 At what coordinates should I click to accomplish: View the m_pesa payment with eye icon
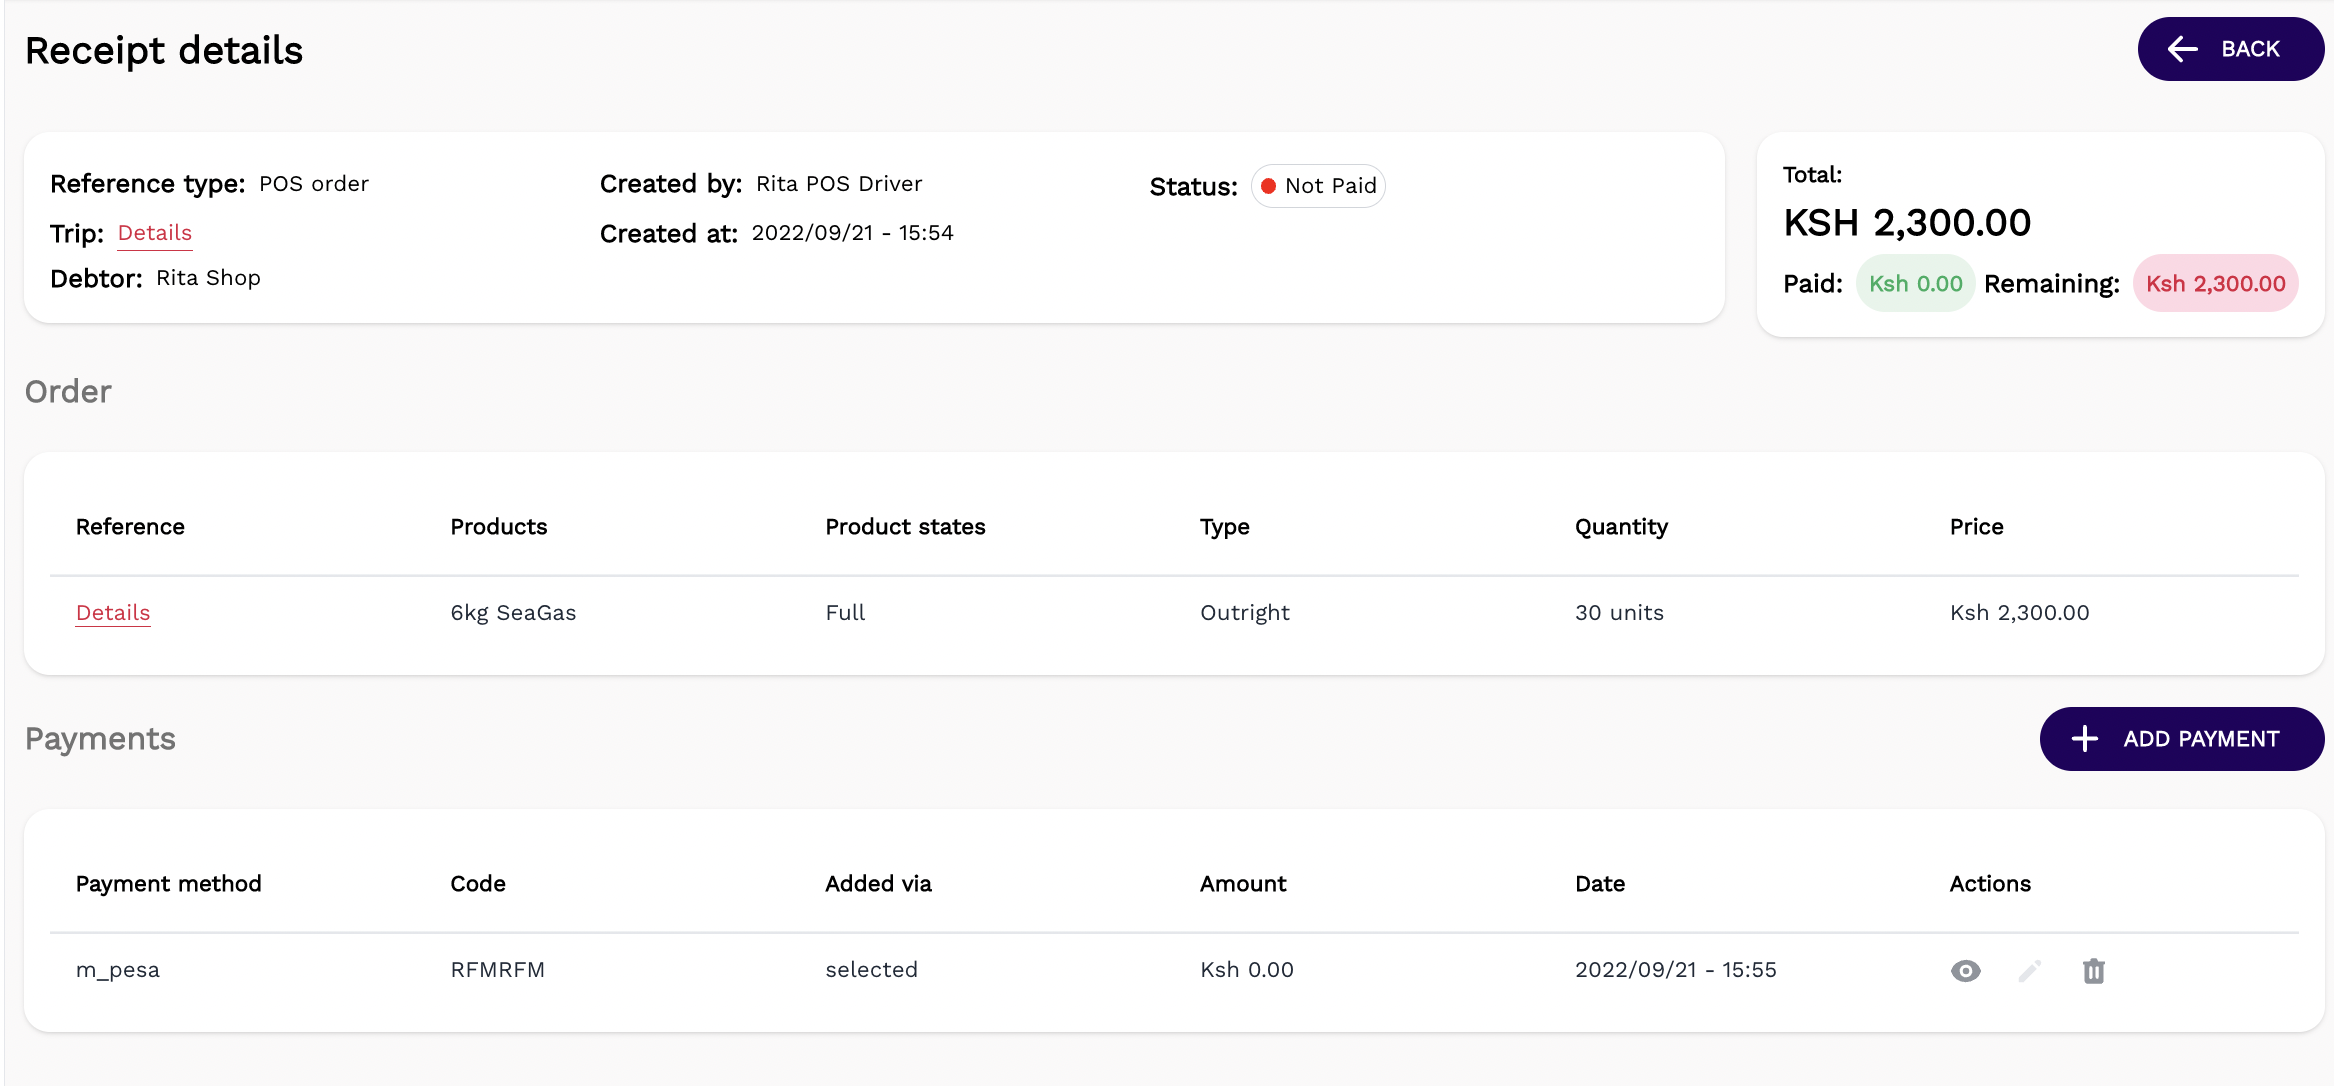(x=1965, y=971)
